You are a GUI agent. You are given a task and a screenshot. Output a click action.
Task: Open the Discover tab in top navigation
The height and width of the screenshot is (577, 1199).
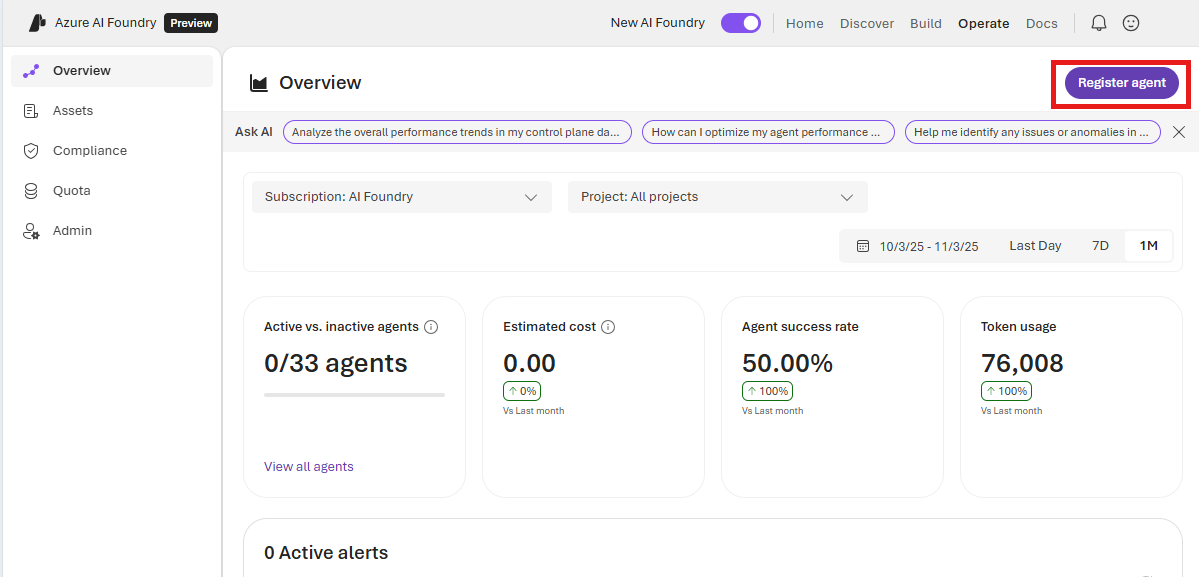coord(867,23)
